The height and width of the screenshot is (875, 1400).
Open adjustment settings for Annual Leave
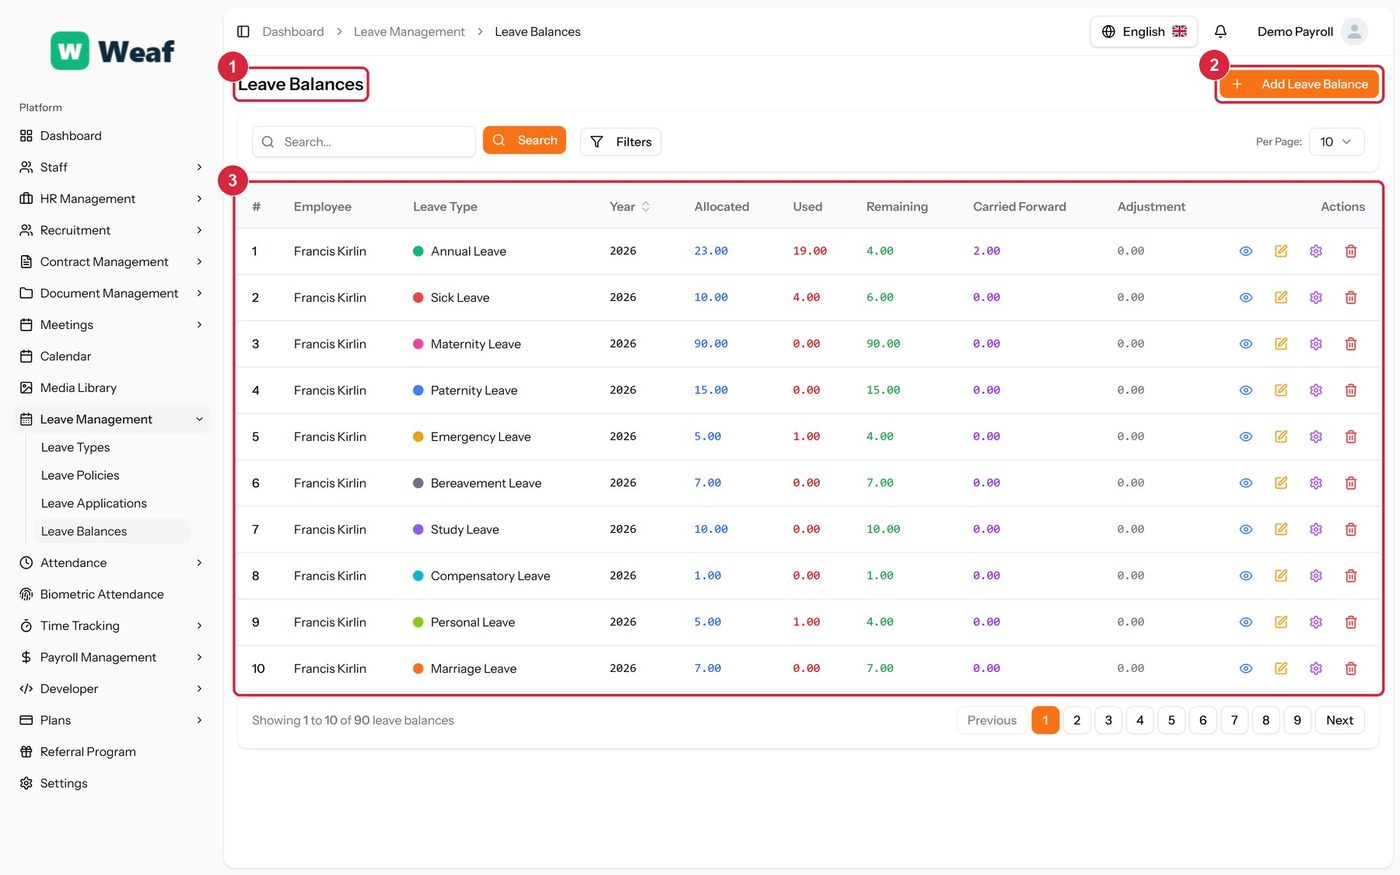click(1316, 251)
